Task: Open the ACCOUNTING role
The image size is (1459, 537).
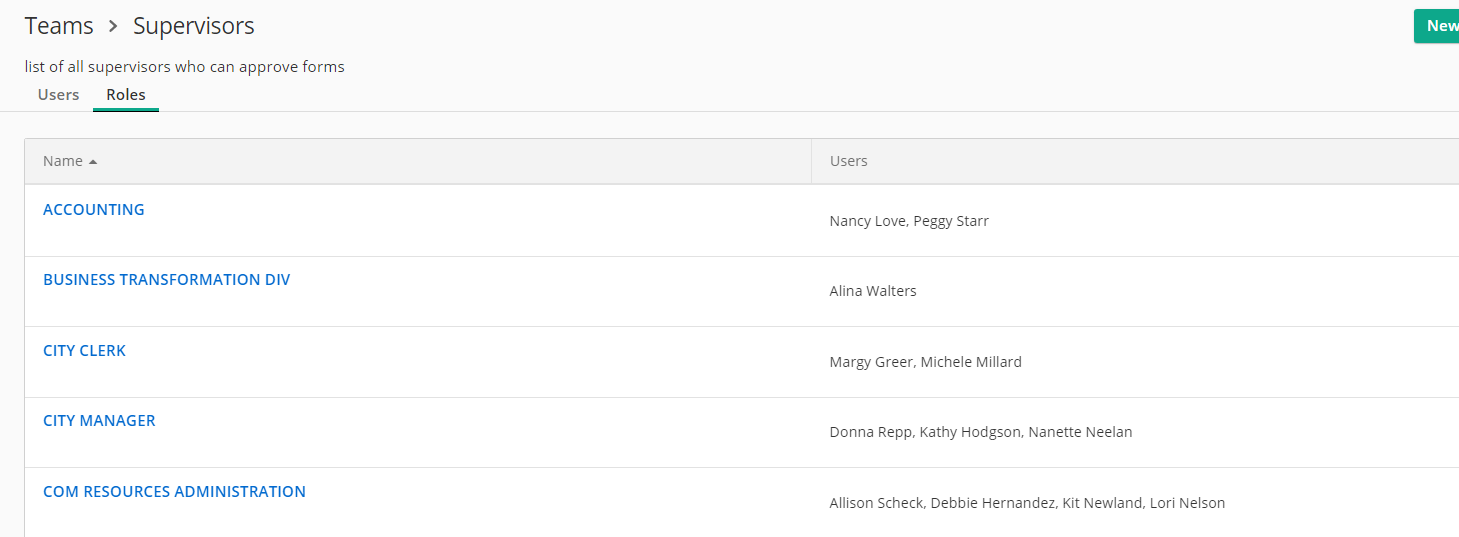Action: pyautogui.click(x=94, y=210)
